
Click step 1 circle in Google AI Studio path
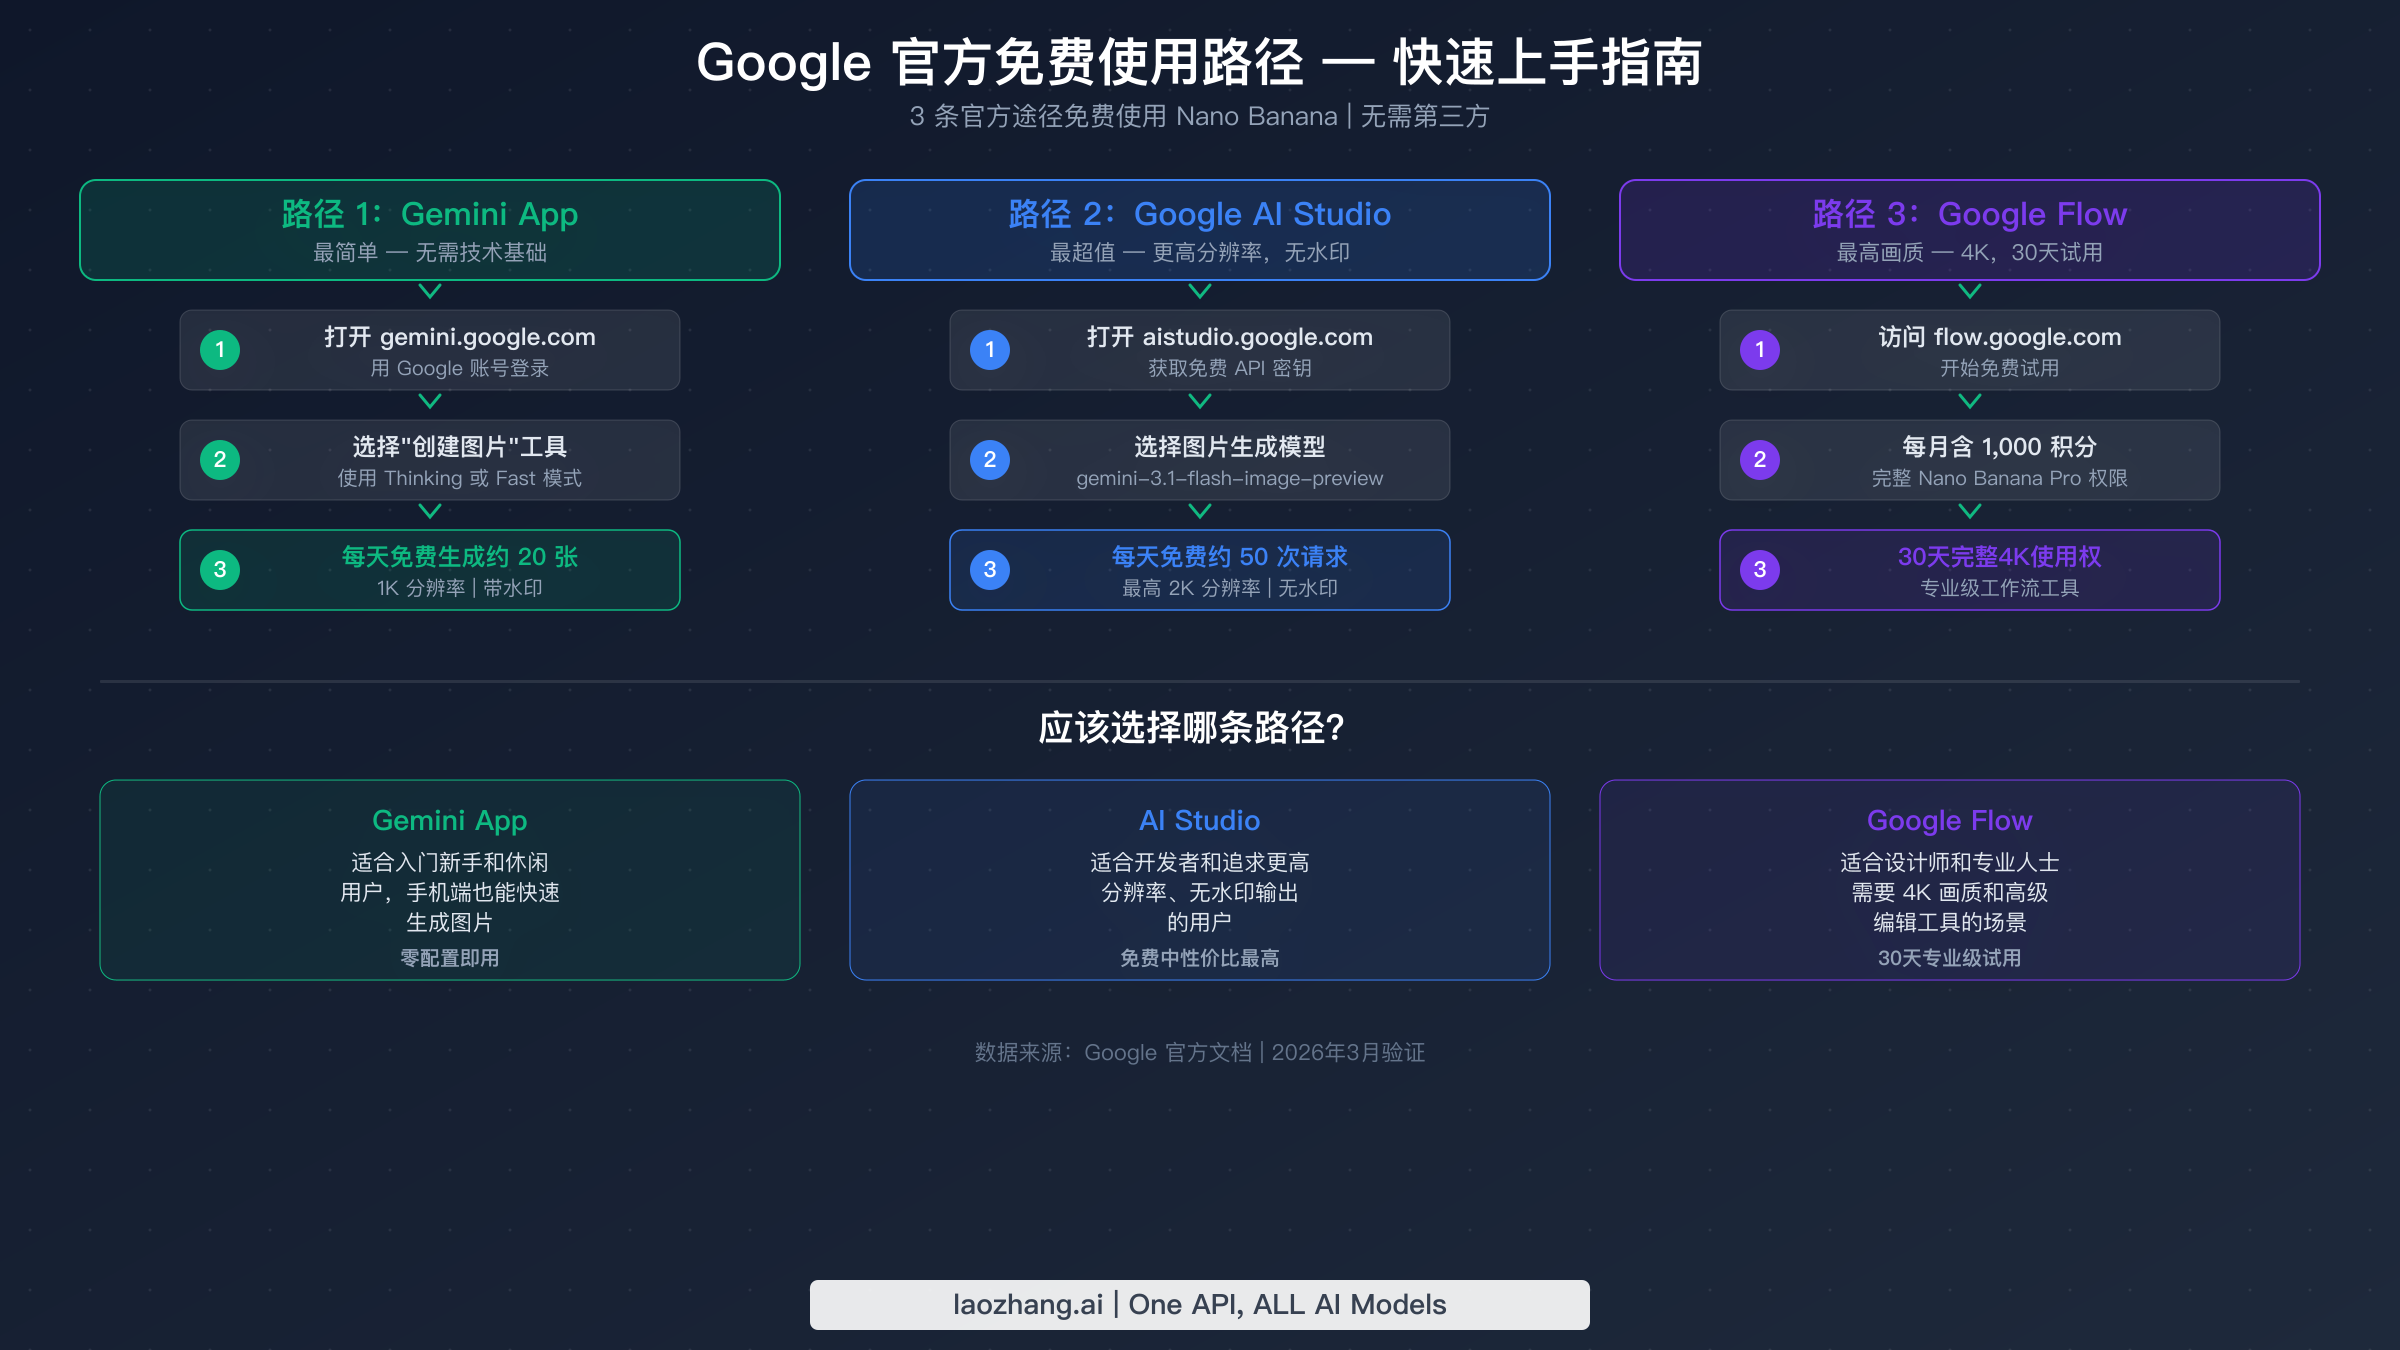coord(989,350)
